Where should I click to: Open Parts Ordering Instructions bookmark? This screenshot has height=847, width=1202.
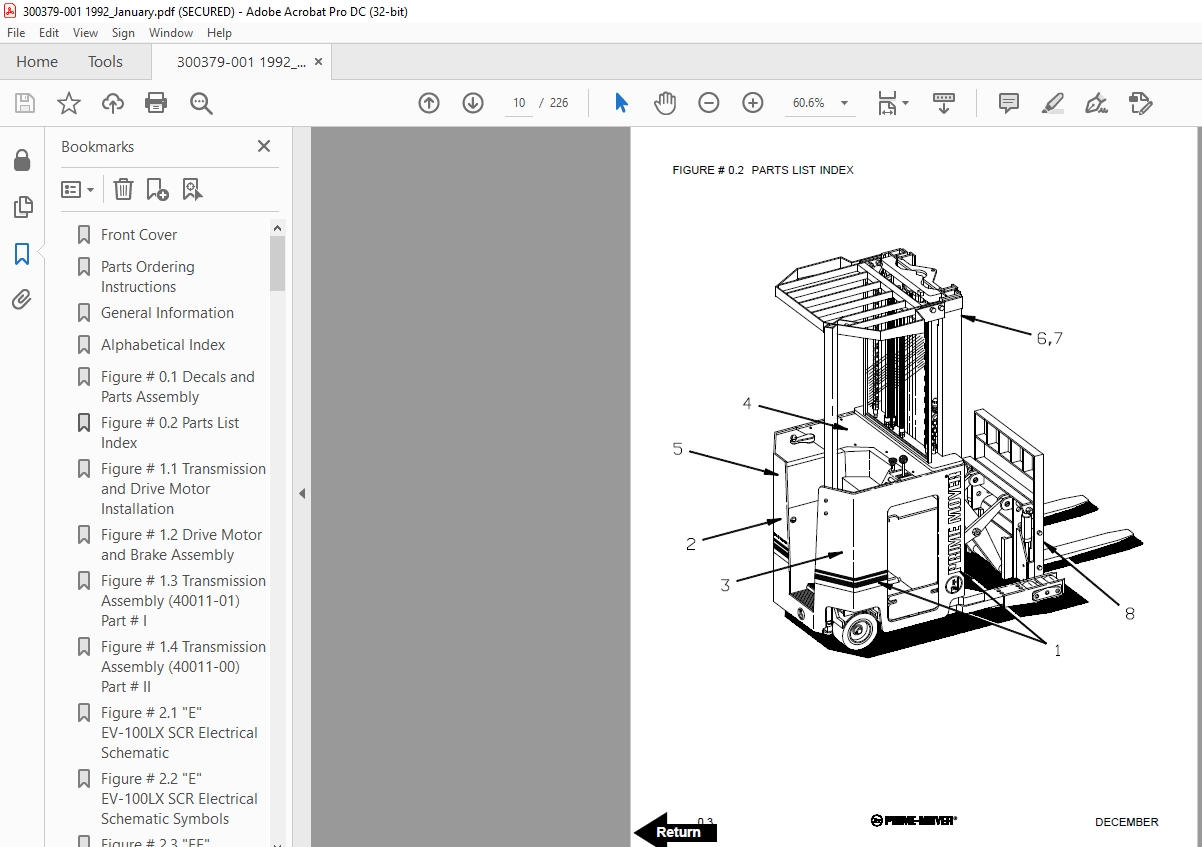coord(148,277)
